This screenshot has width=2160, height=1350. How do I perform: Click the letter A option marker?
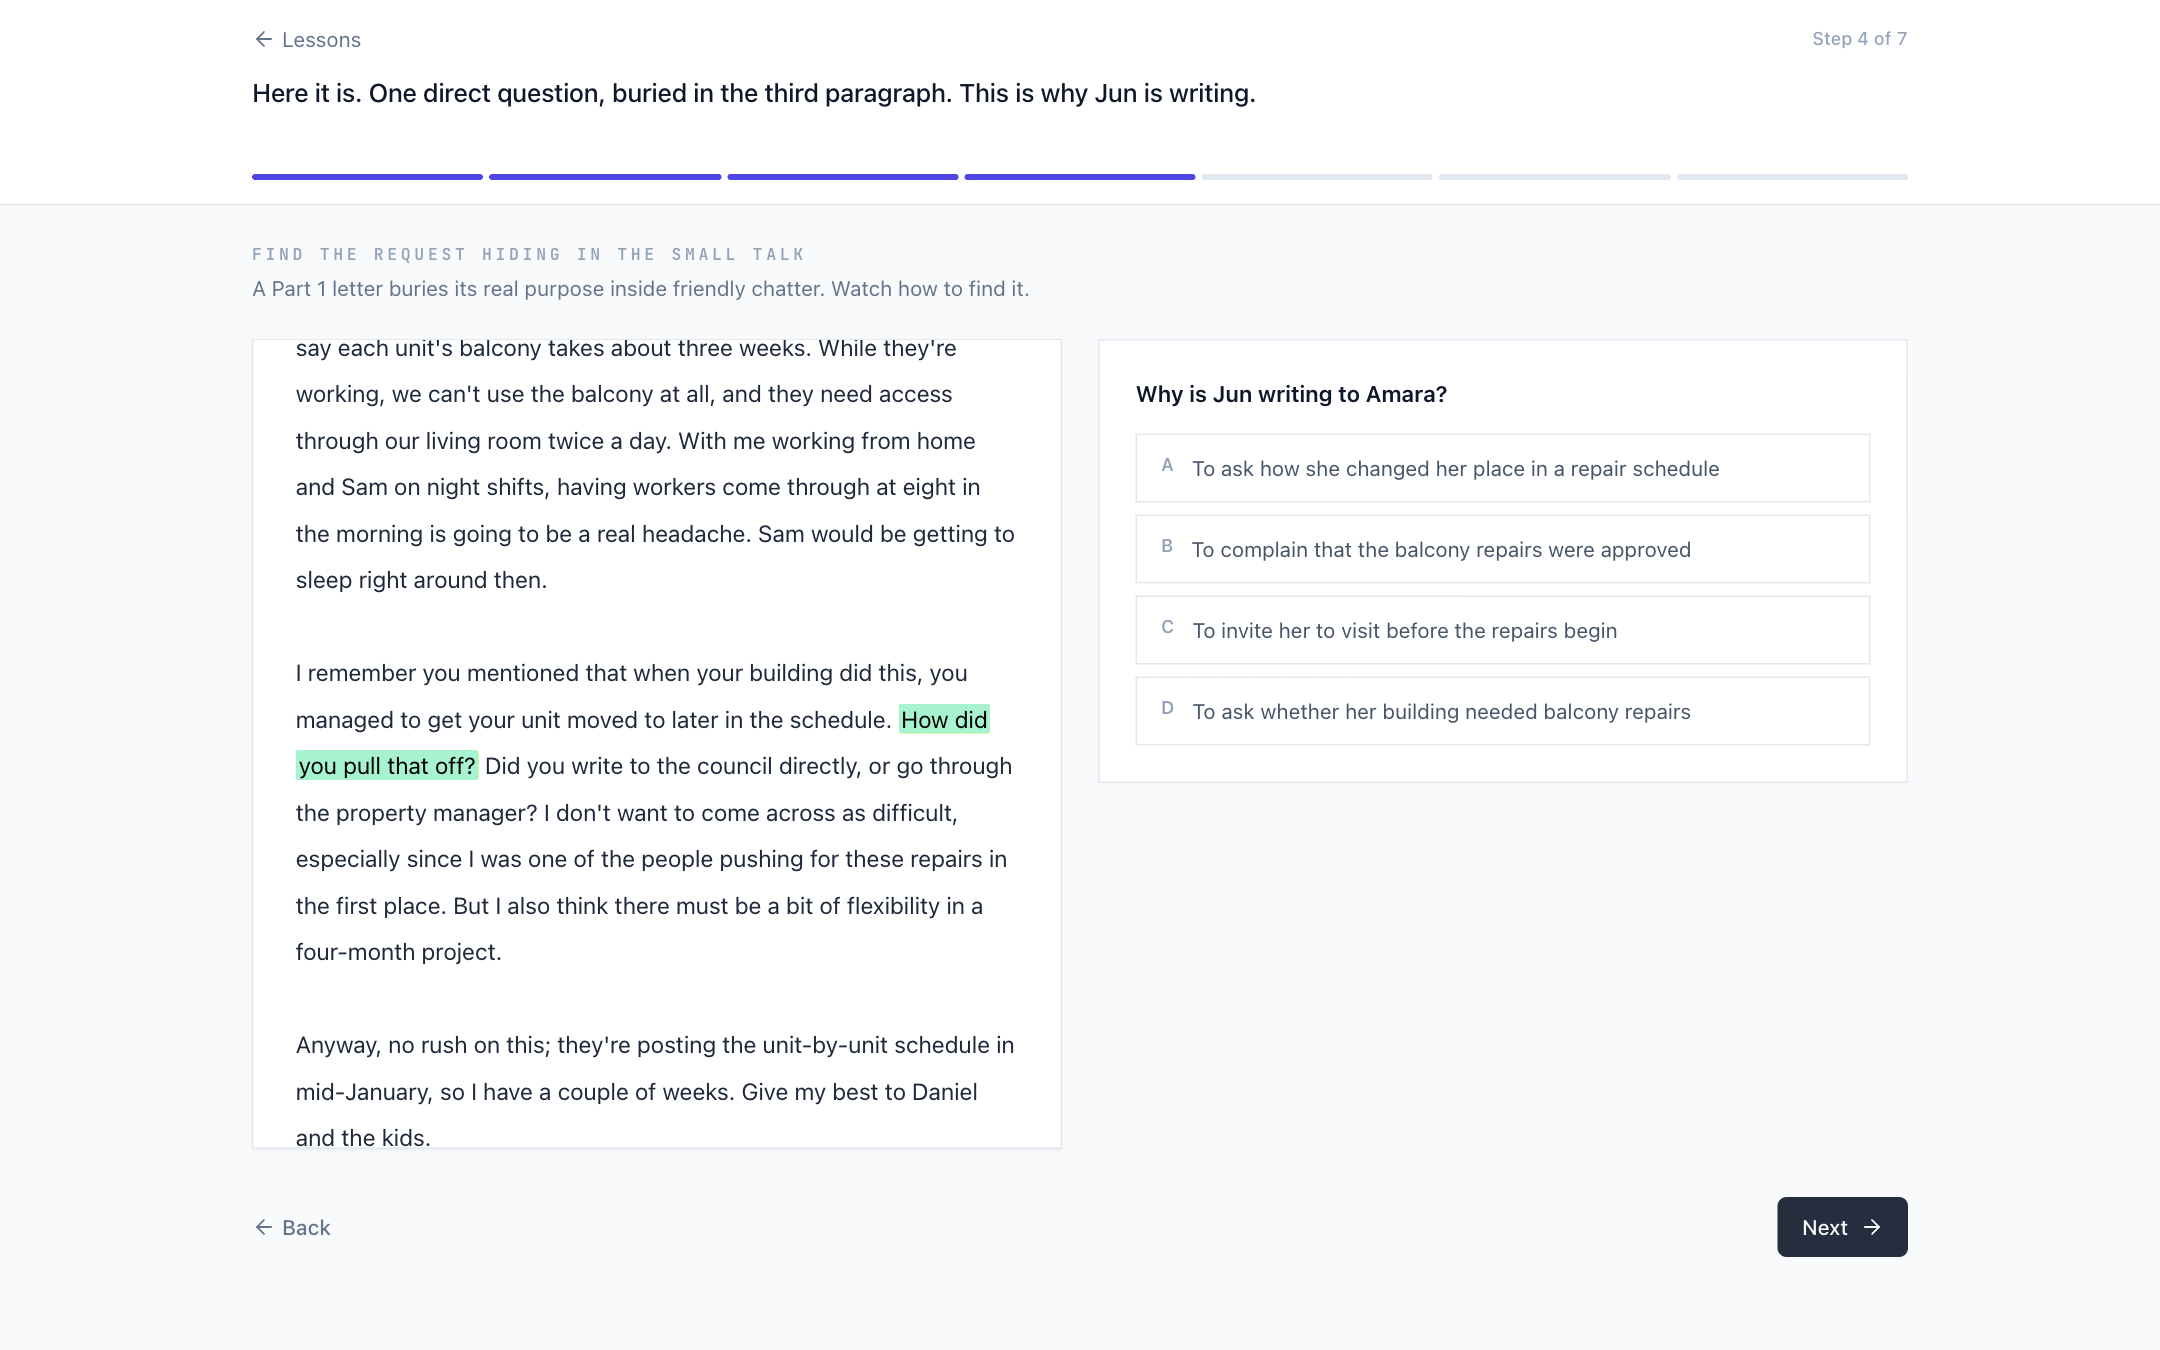pos(1167,465)
